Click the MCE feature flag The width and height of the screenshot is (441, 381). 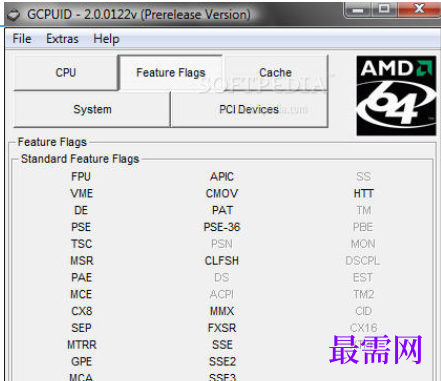[x=81, y=294]
